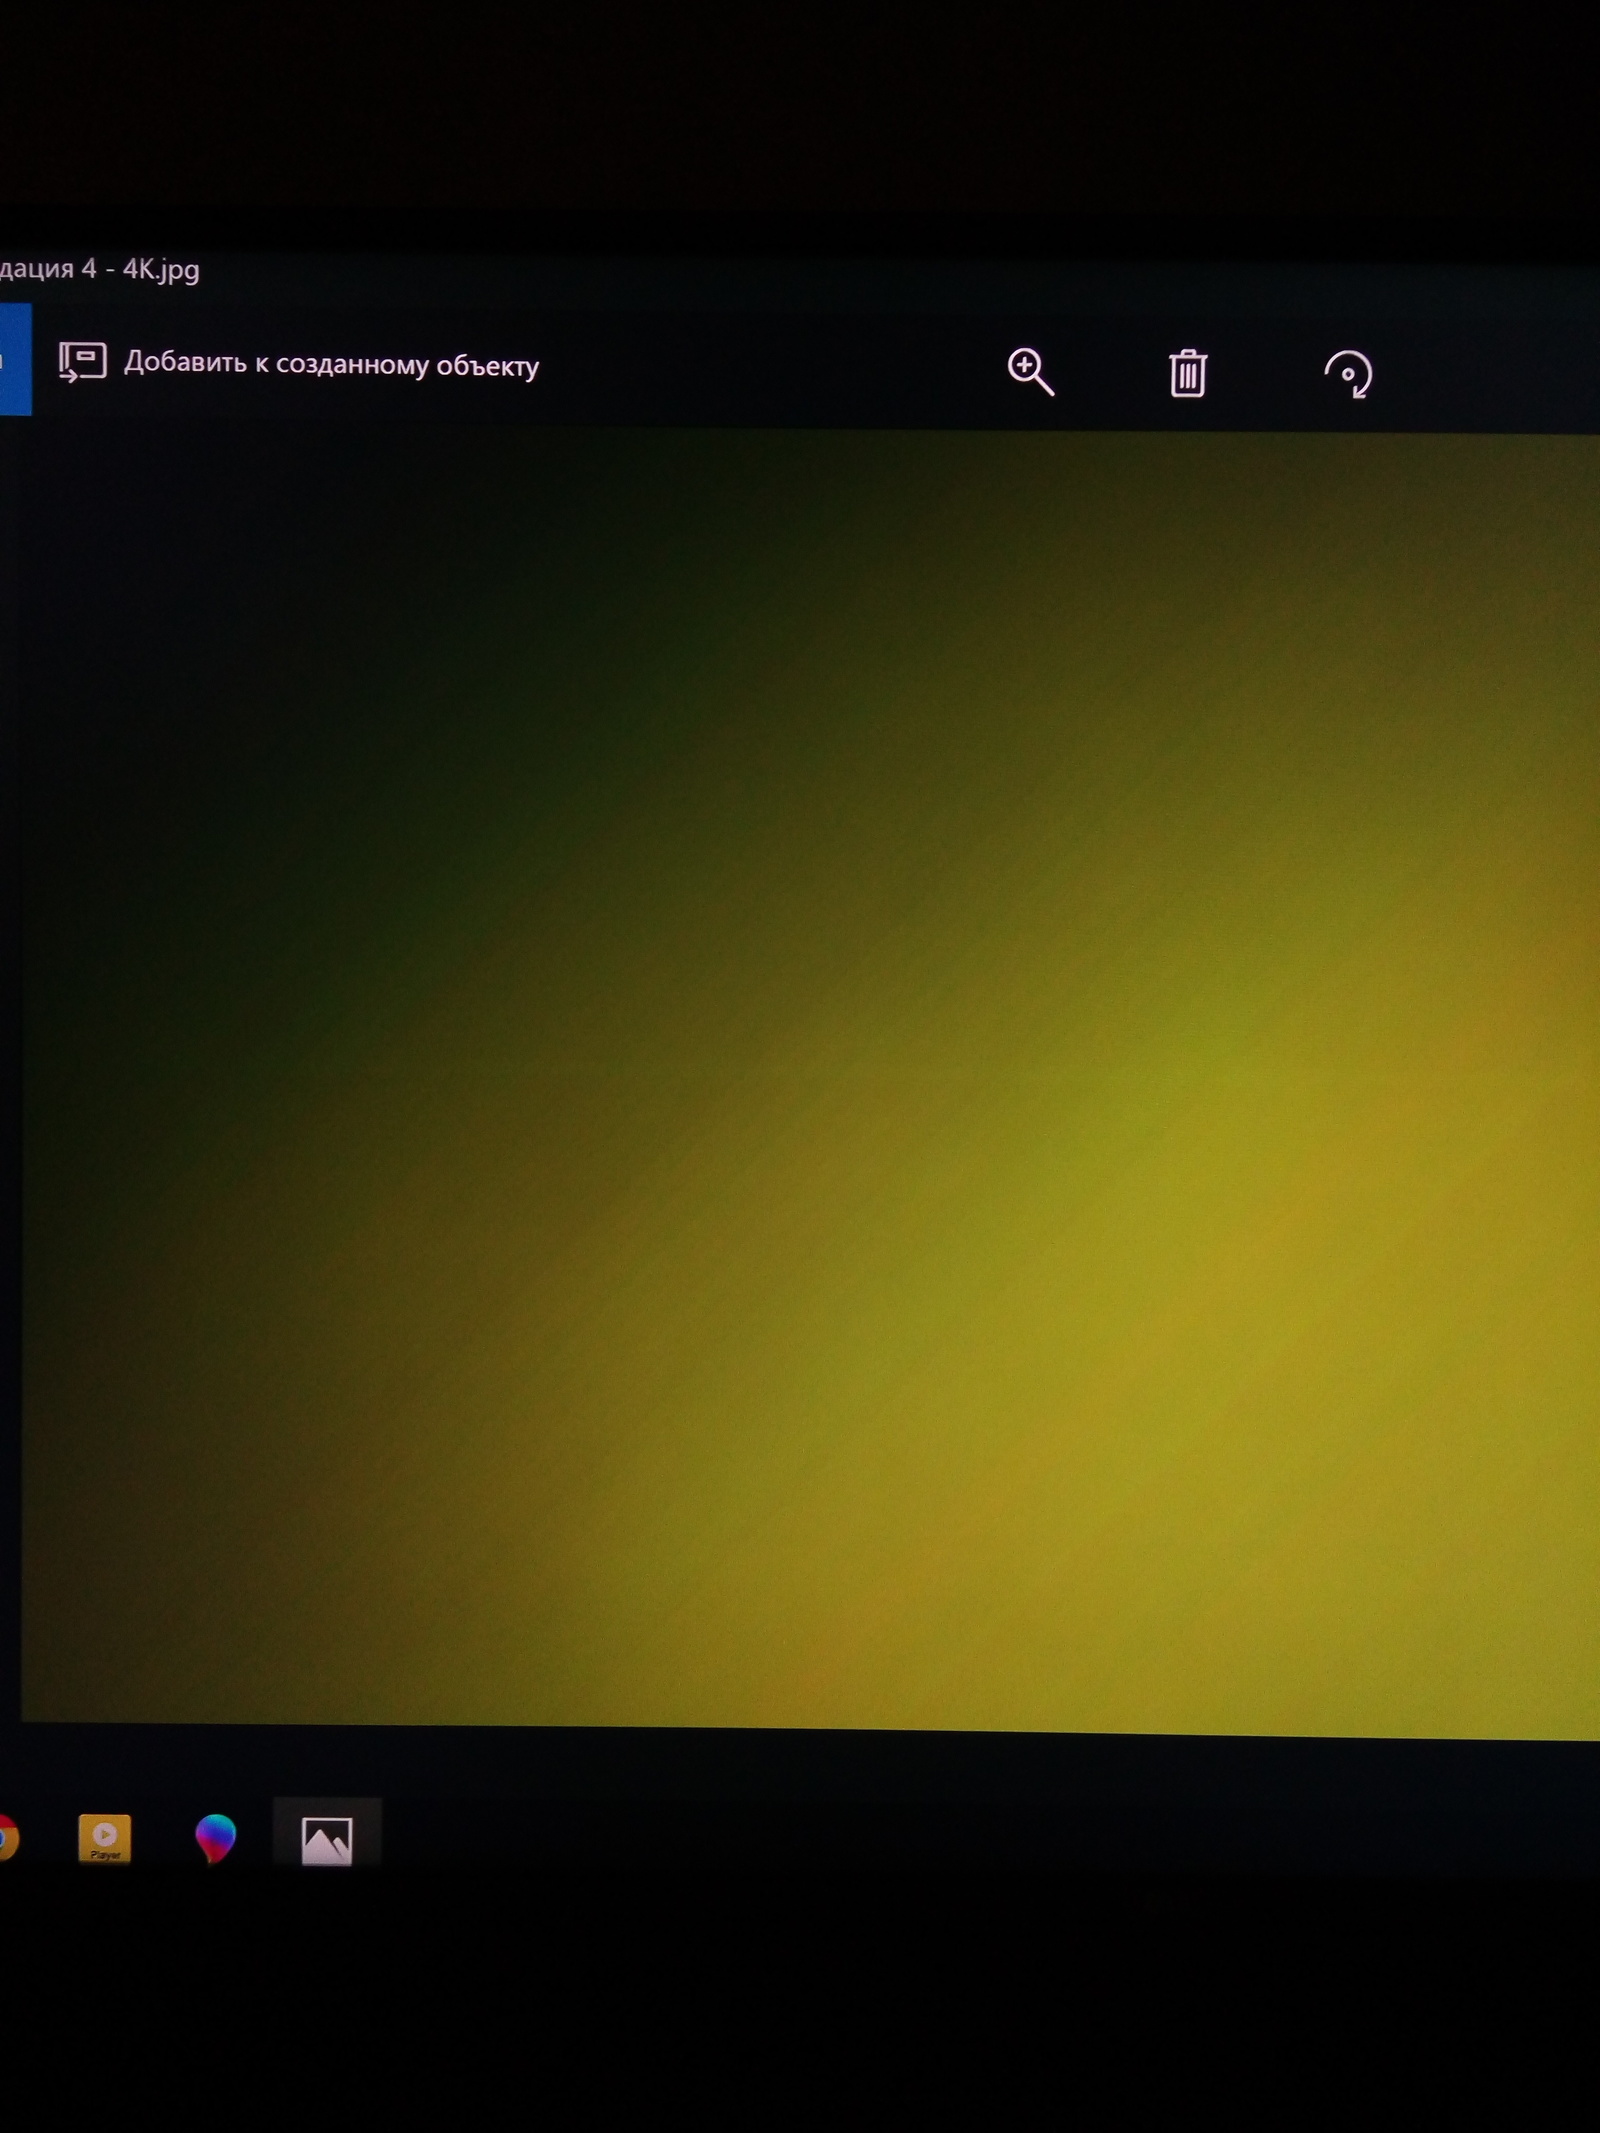This screenshot has width=1600, height=2133.
Task: Click 'Добавить к созданному объекту' button
Action: pyautogui.click(x=298, y=363)
